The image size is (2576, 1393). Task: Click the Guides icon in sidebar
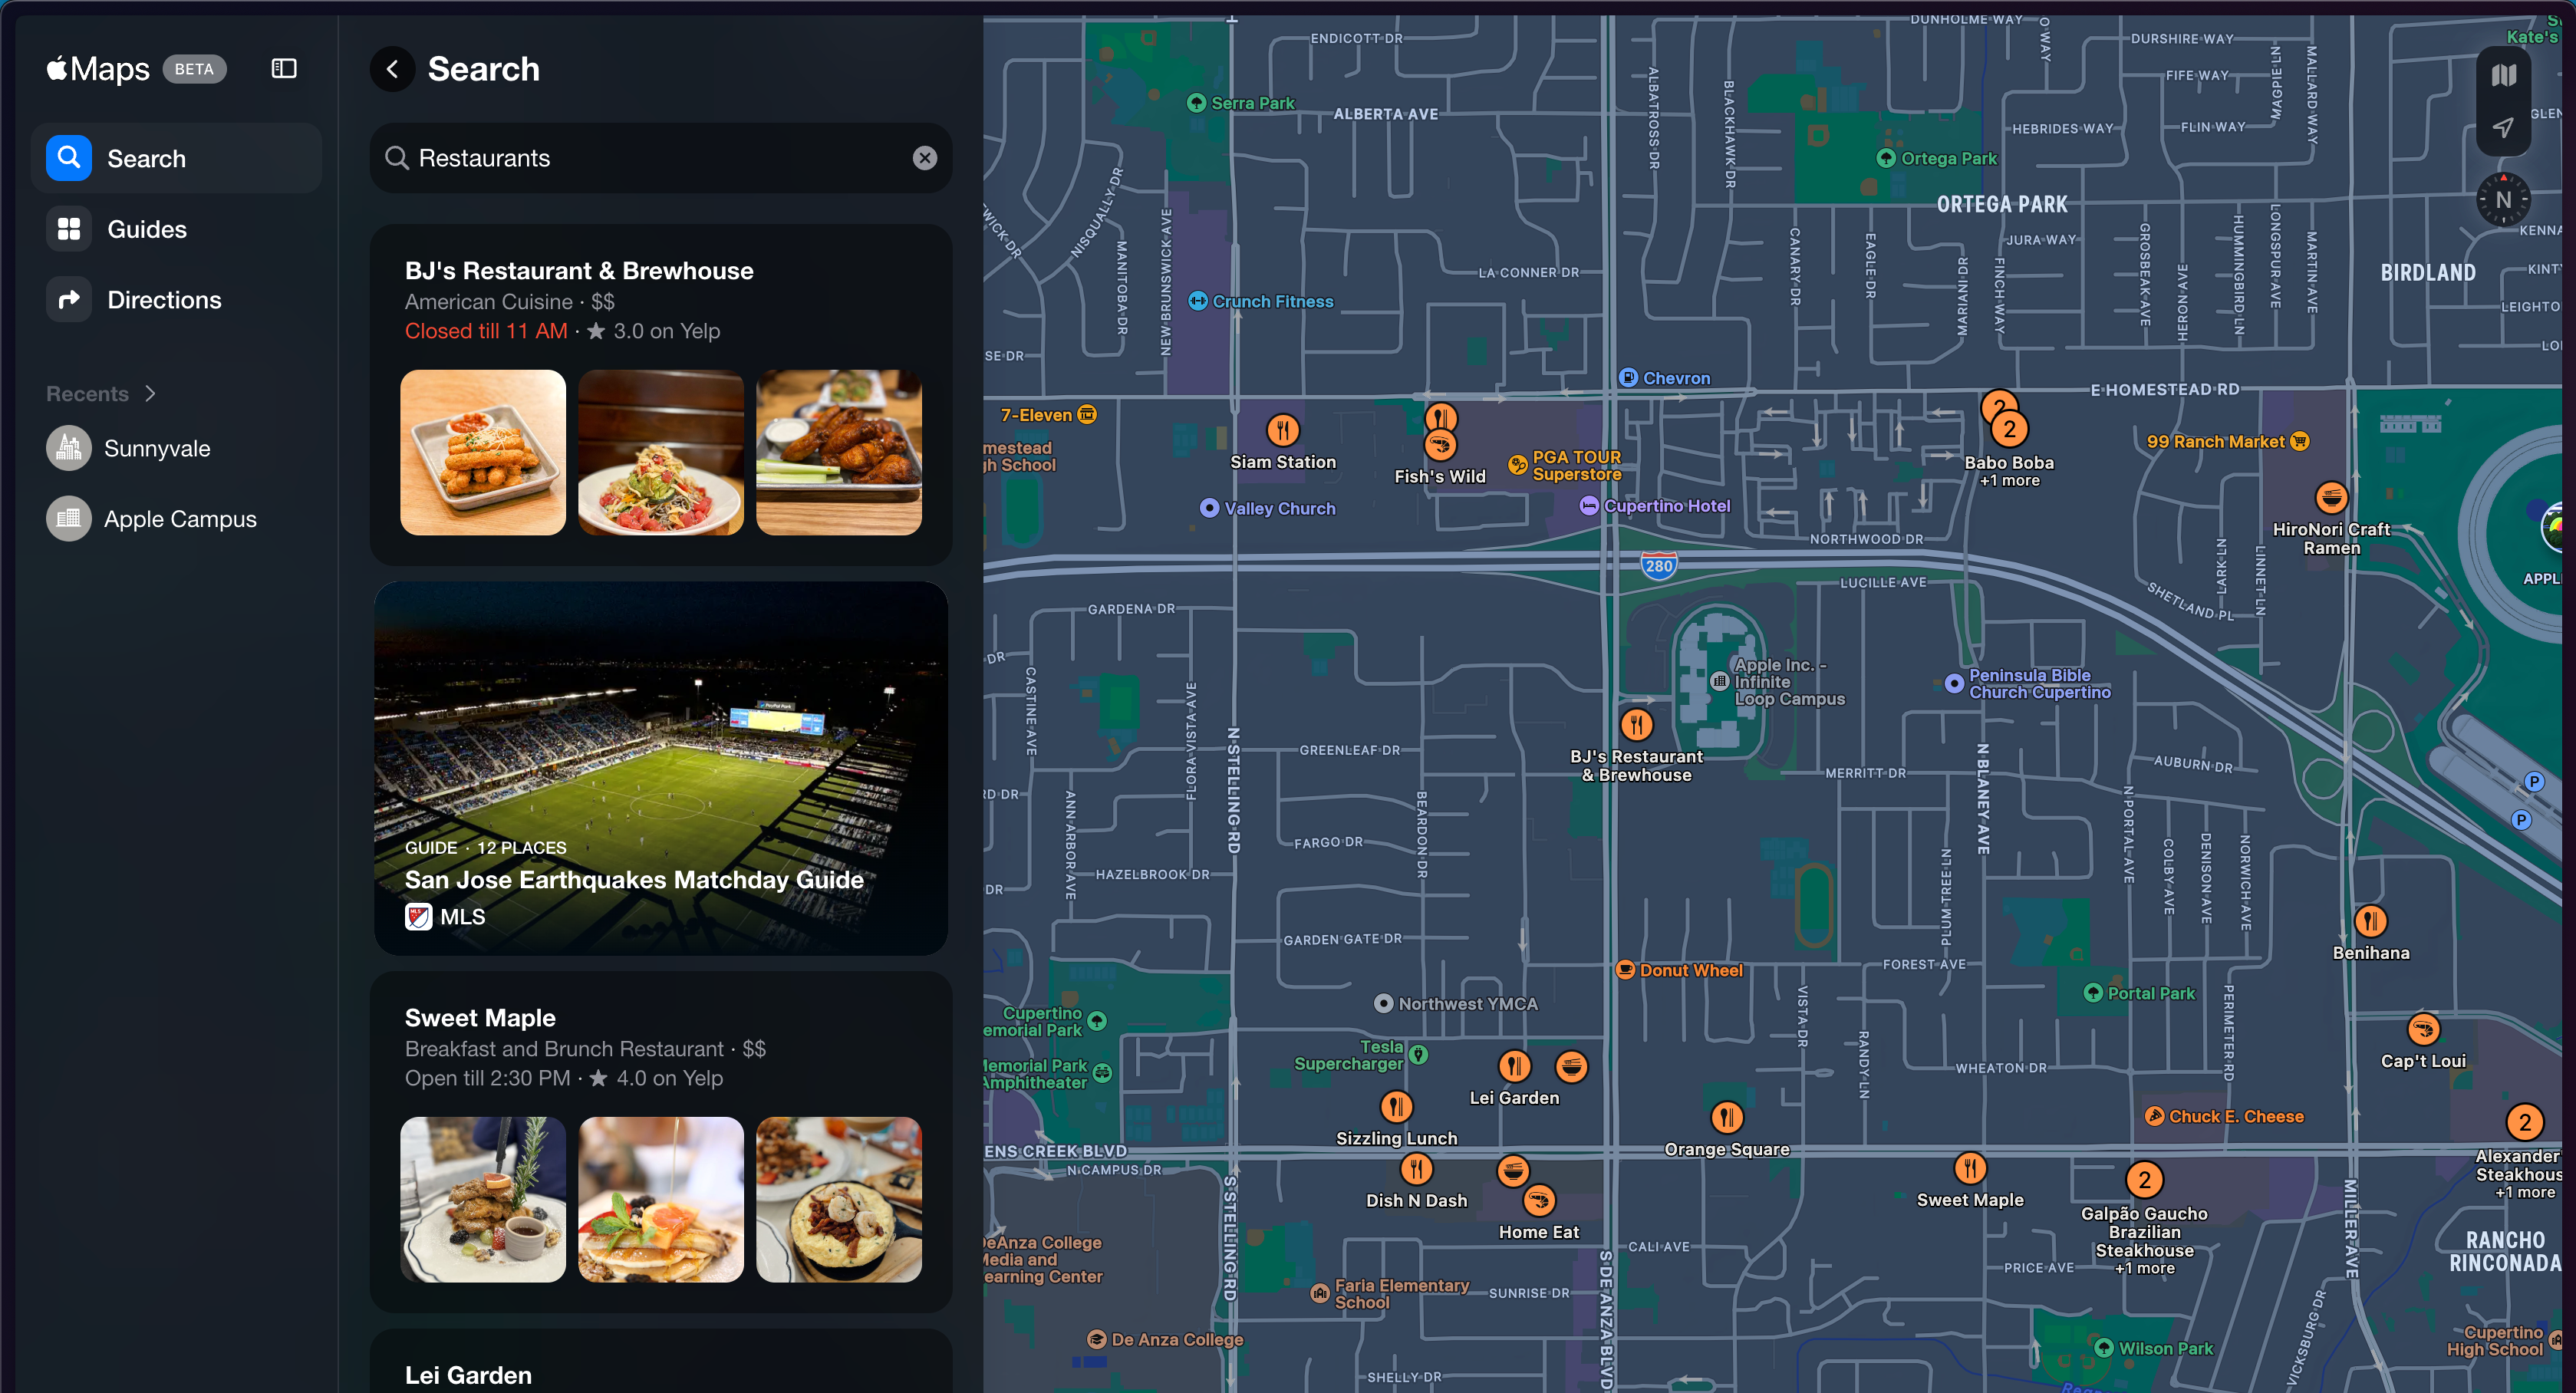coord(68,228)
